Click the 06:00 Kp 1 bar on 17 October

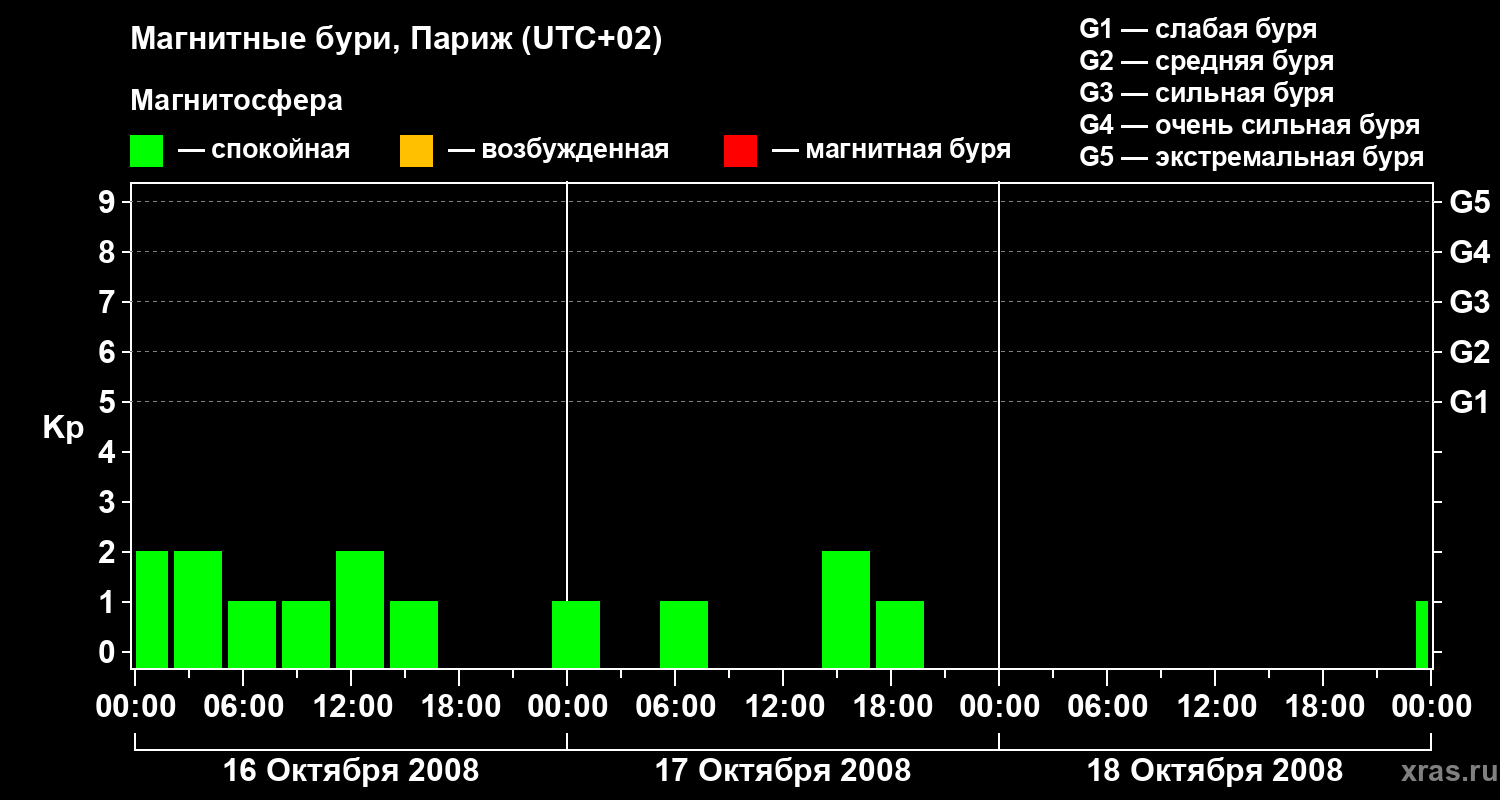point(684,634)
